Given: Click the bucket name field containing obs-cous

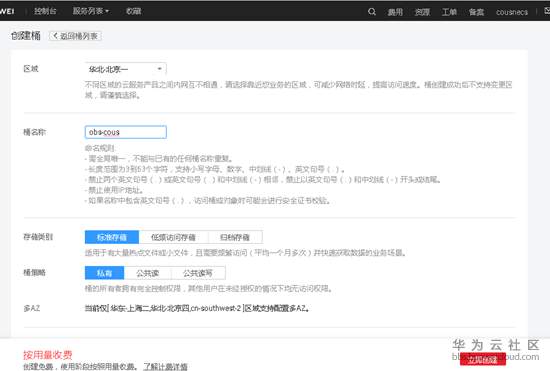Looking at the screenshot, I should [x=126, y=132].
